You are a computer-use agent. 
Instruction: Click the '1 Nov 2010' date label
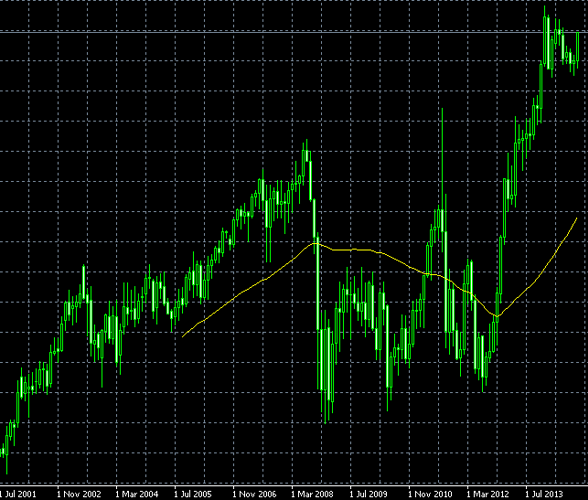(x=430, y=494)
